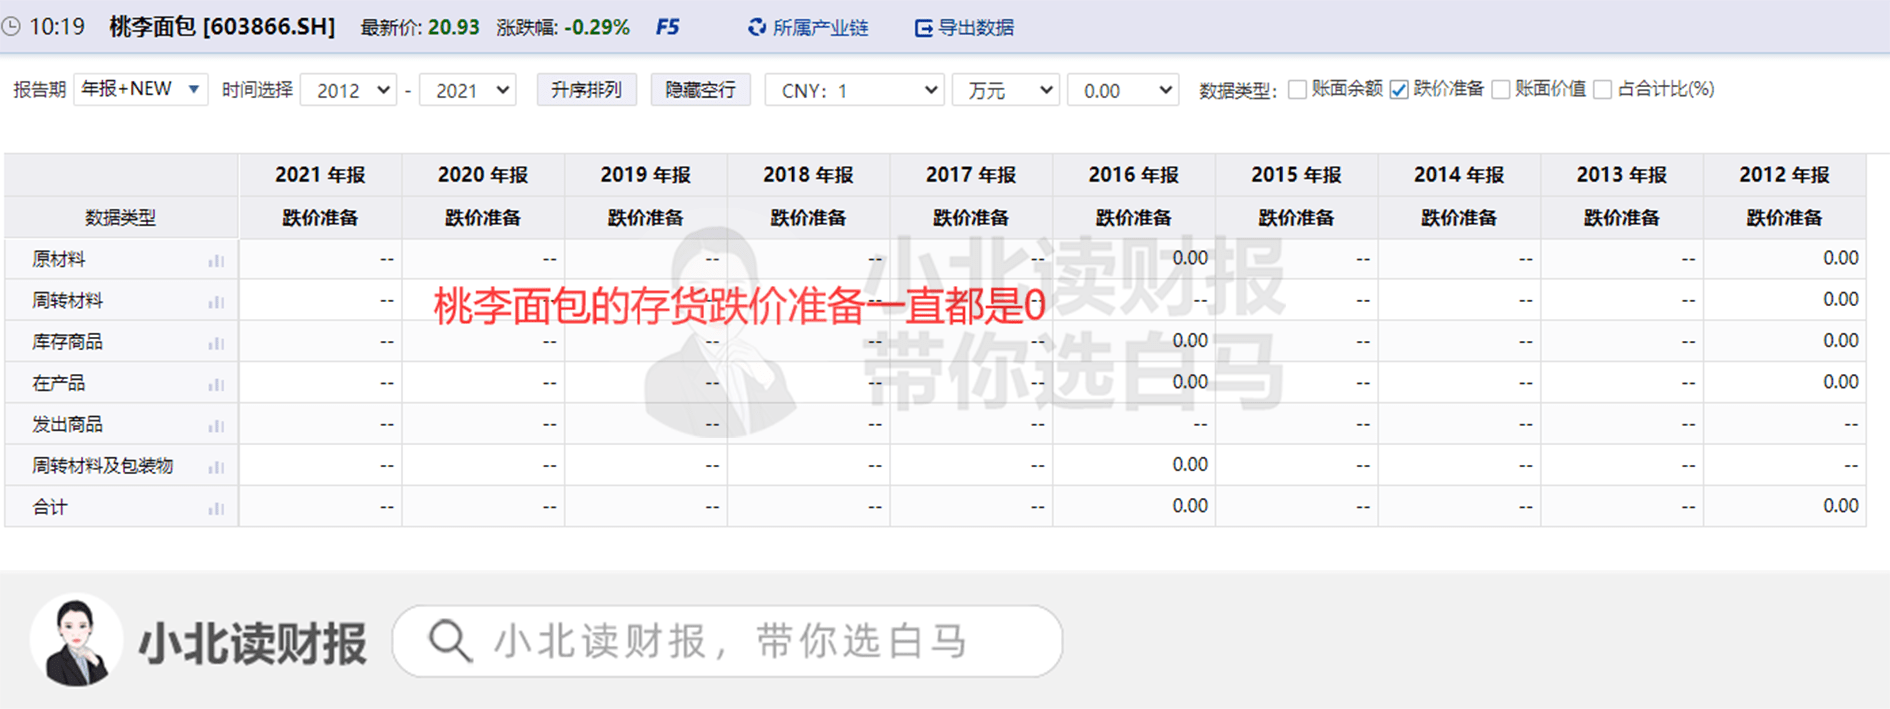Image resolution: width=1890 pixels, height=709 pixels.
Task: Enable the 占合计比(%) checkbox
Action: coord(1603,90)
